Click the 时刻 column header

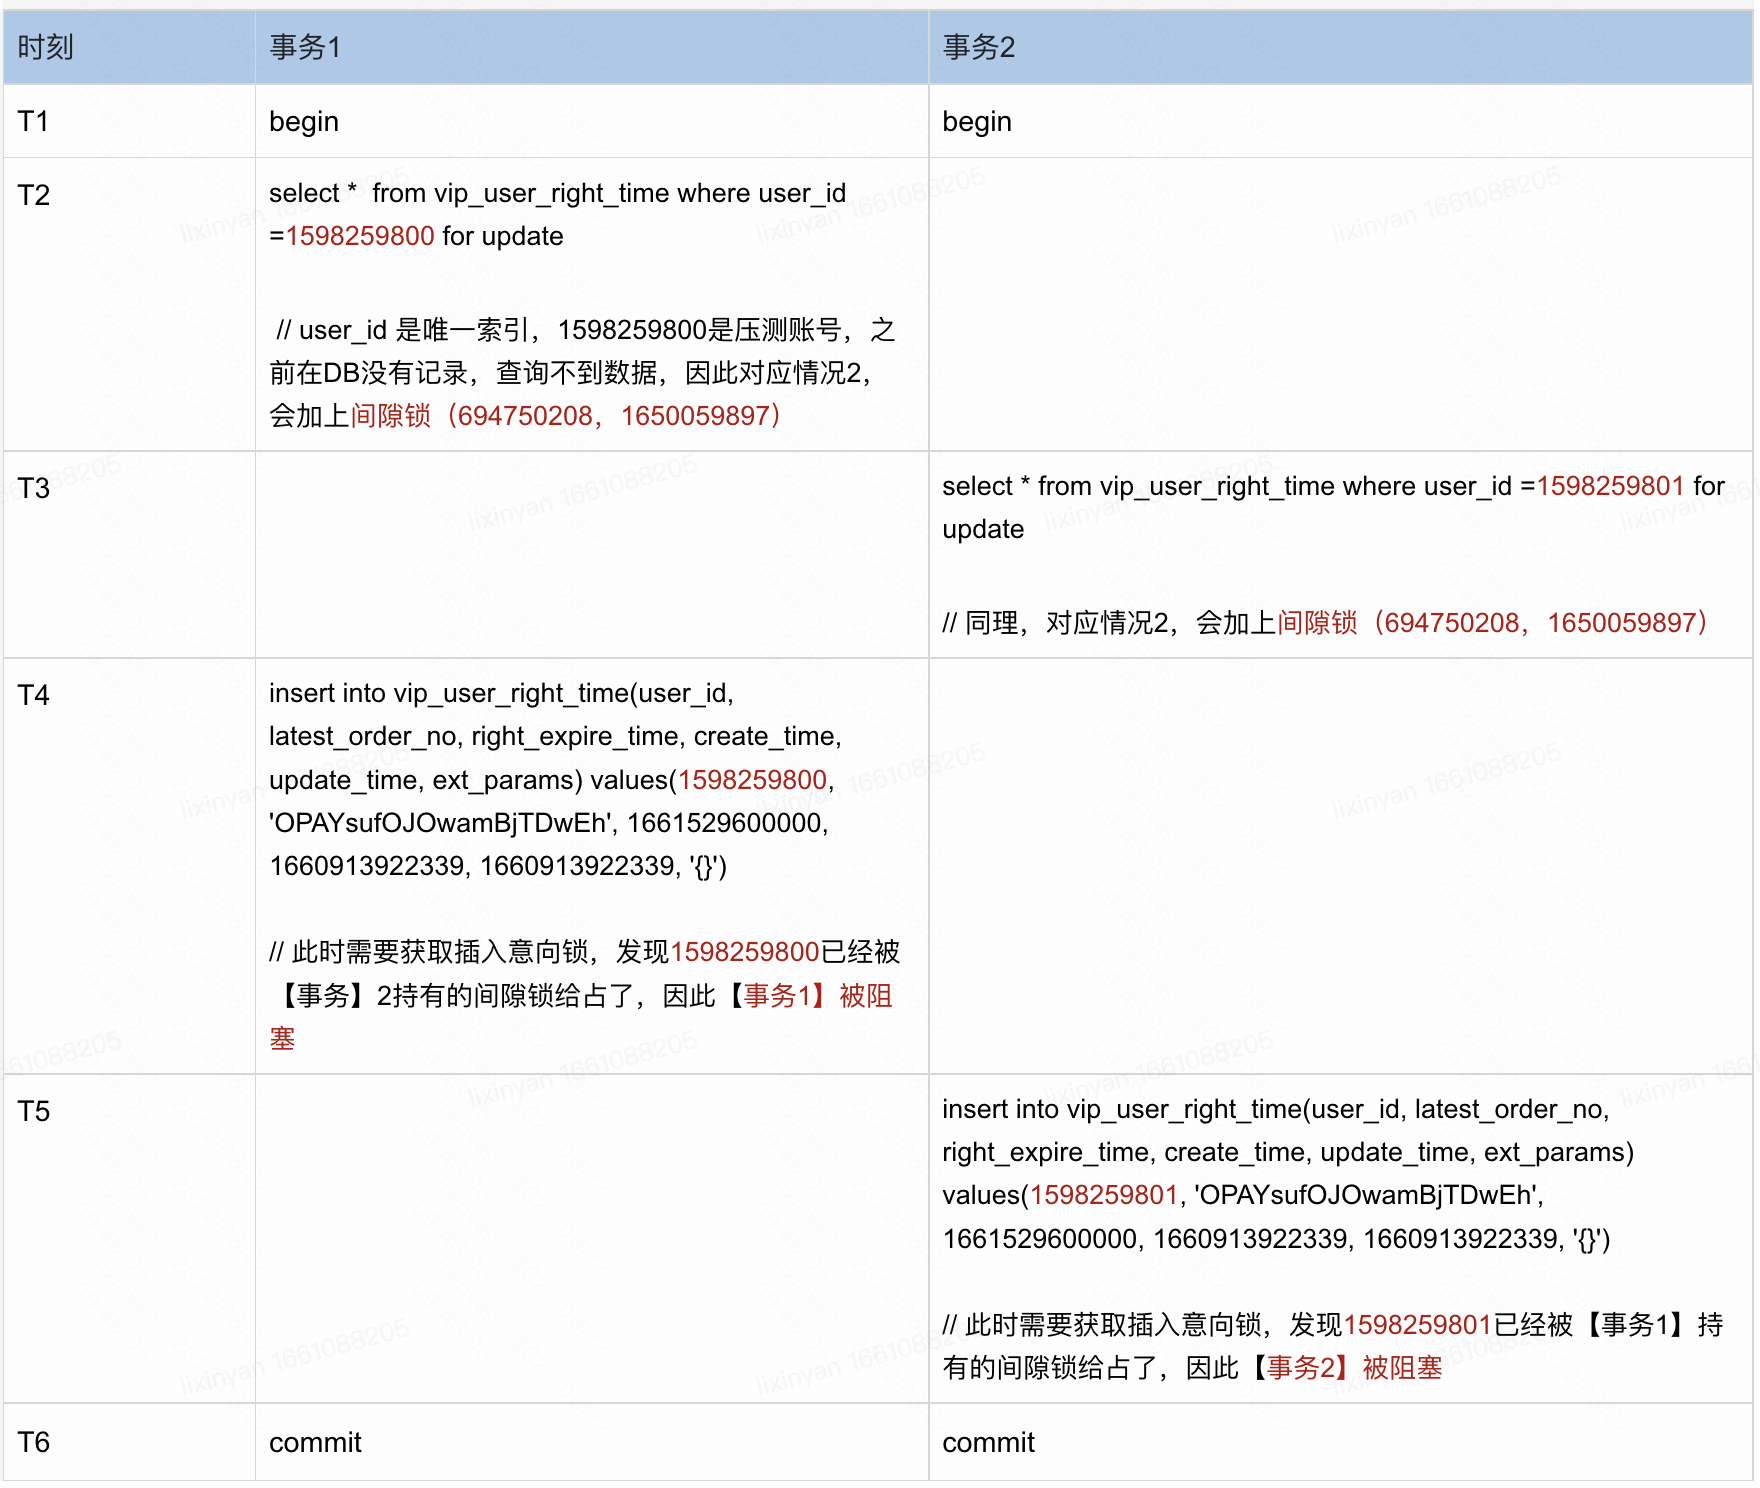point(46,47)
